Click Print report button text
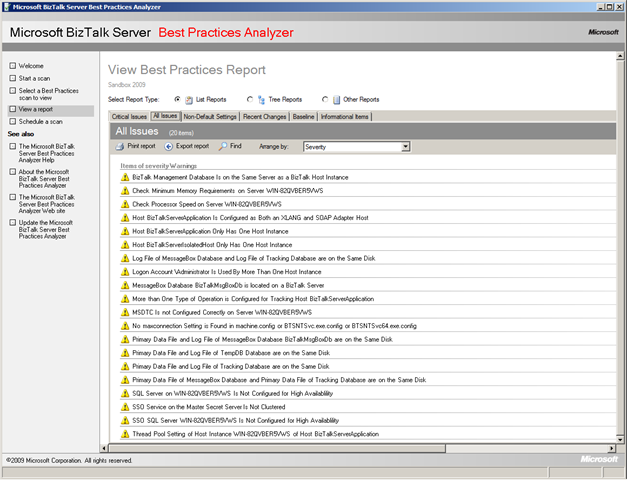Image resolution: width=627 pixels, height=480 pixels. tap(141, 146)
